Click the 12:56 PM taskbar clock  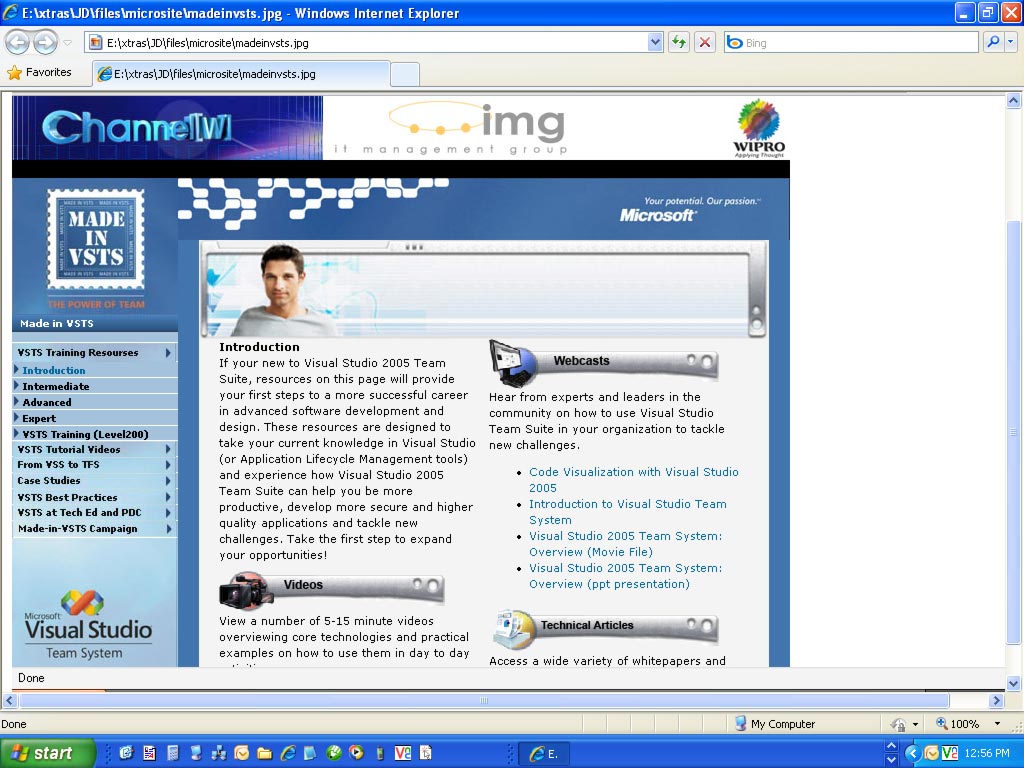[x=987, y=753]
